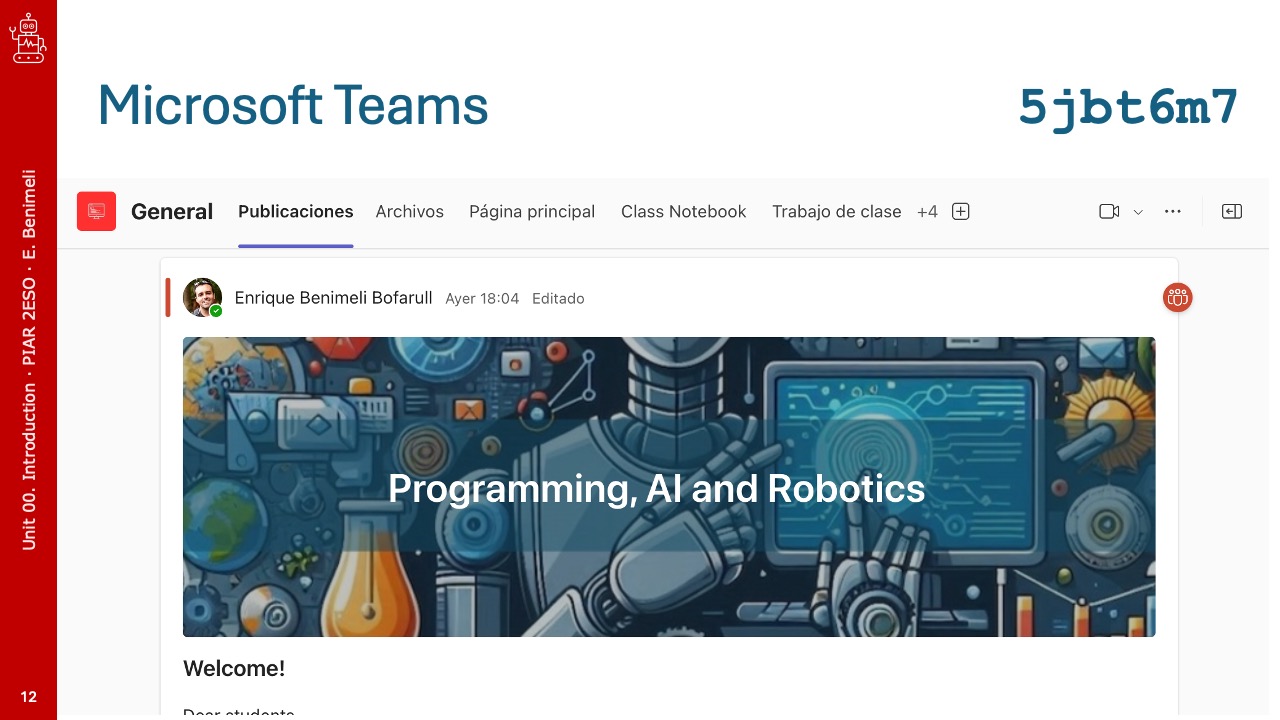
Task: Click the open pane icon at far right
Action: 1231,211
